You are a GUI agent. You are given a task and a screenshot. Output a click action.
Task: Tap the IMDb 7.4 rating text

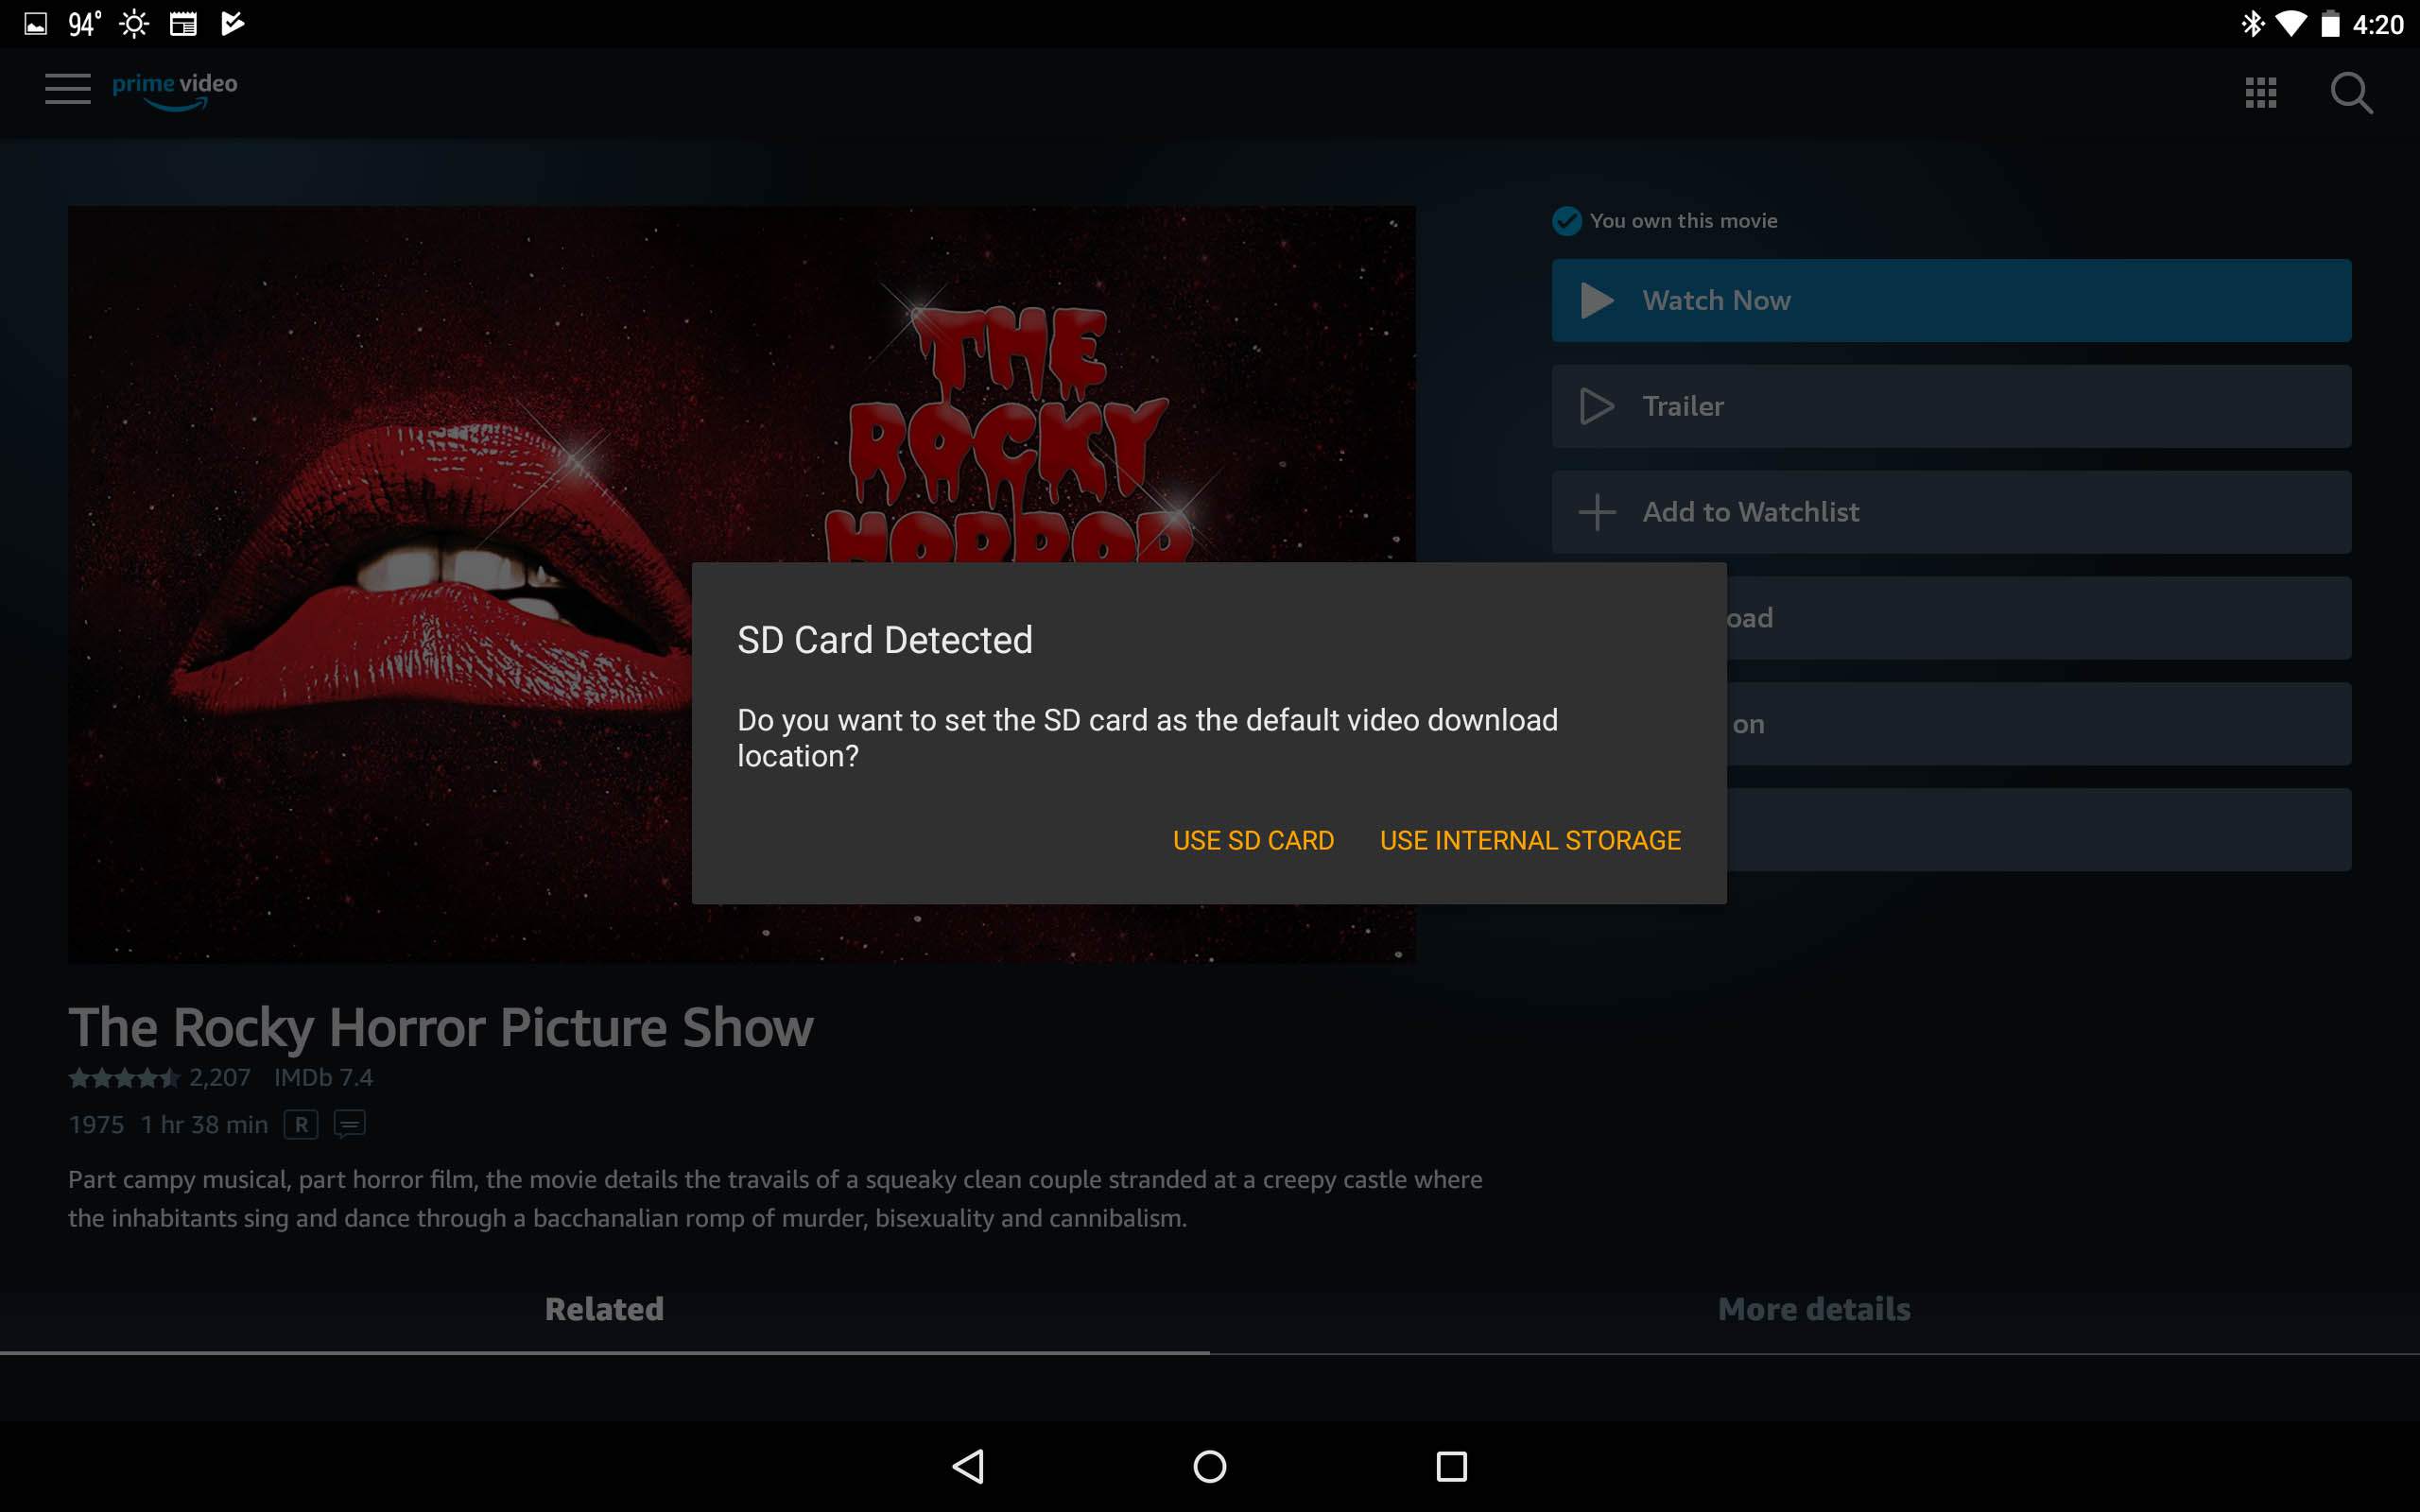point(323,1078)
